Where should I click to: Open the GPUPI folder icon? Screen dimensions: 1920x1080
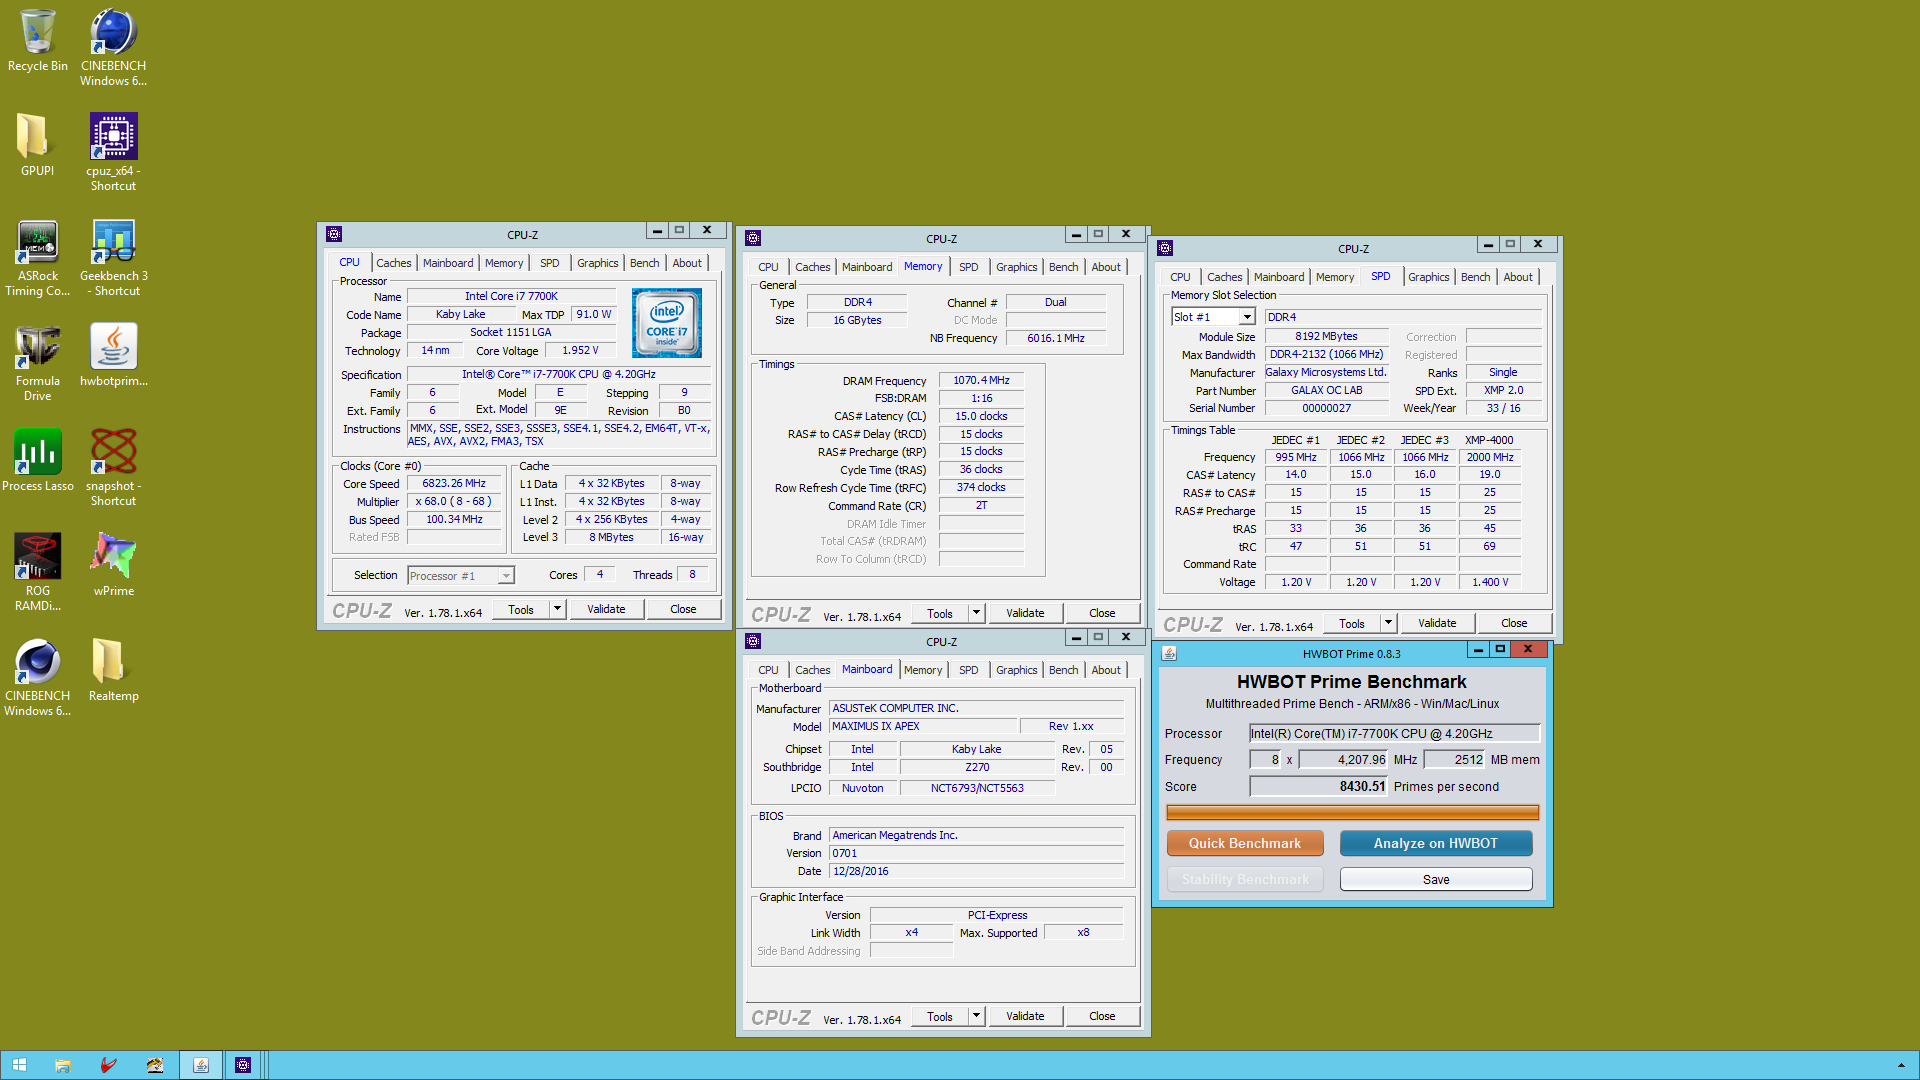click(x=37, y=145)
